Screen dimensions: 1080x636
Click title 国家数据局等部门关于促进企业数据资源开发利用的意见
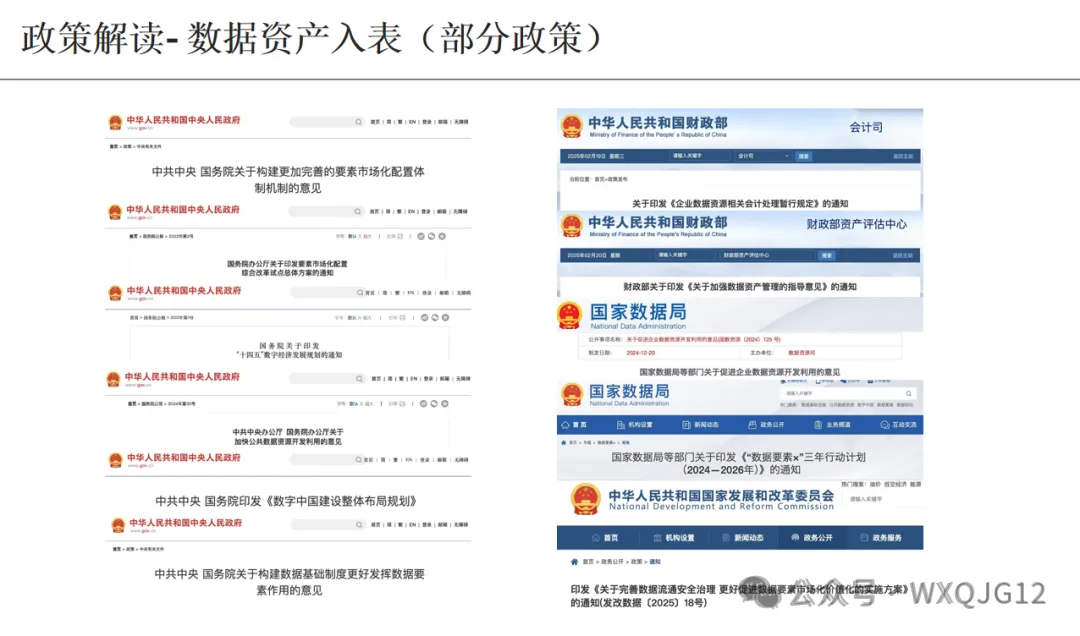pyautogui.click(x=740, y=372)
